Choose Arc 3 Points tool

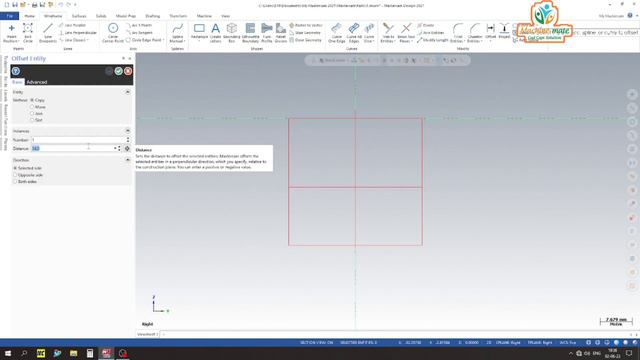[x=139, y=25]
